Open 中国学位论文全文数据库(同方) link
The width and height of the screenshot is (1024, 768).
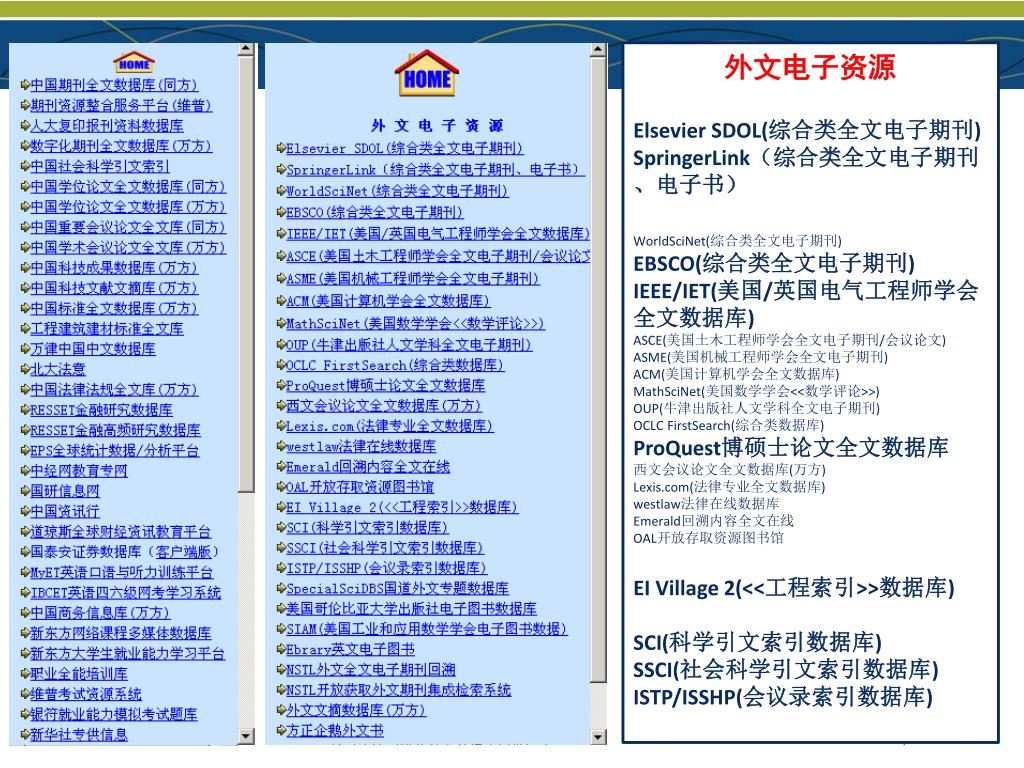click(x=128, y=186)
